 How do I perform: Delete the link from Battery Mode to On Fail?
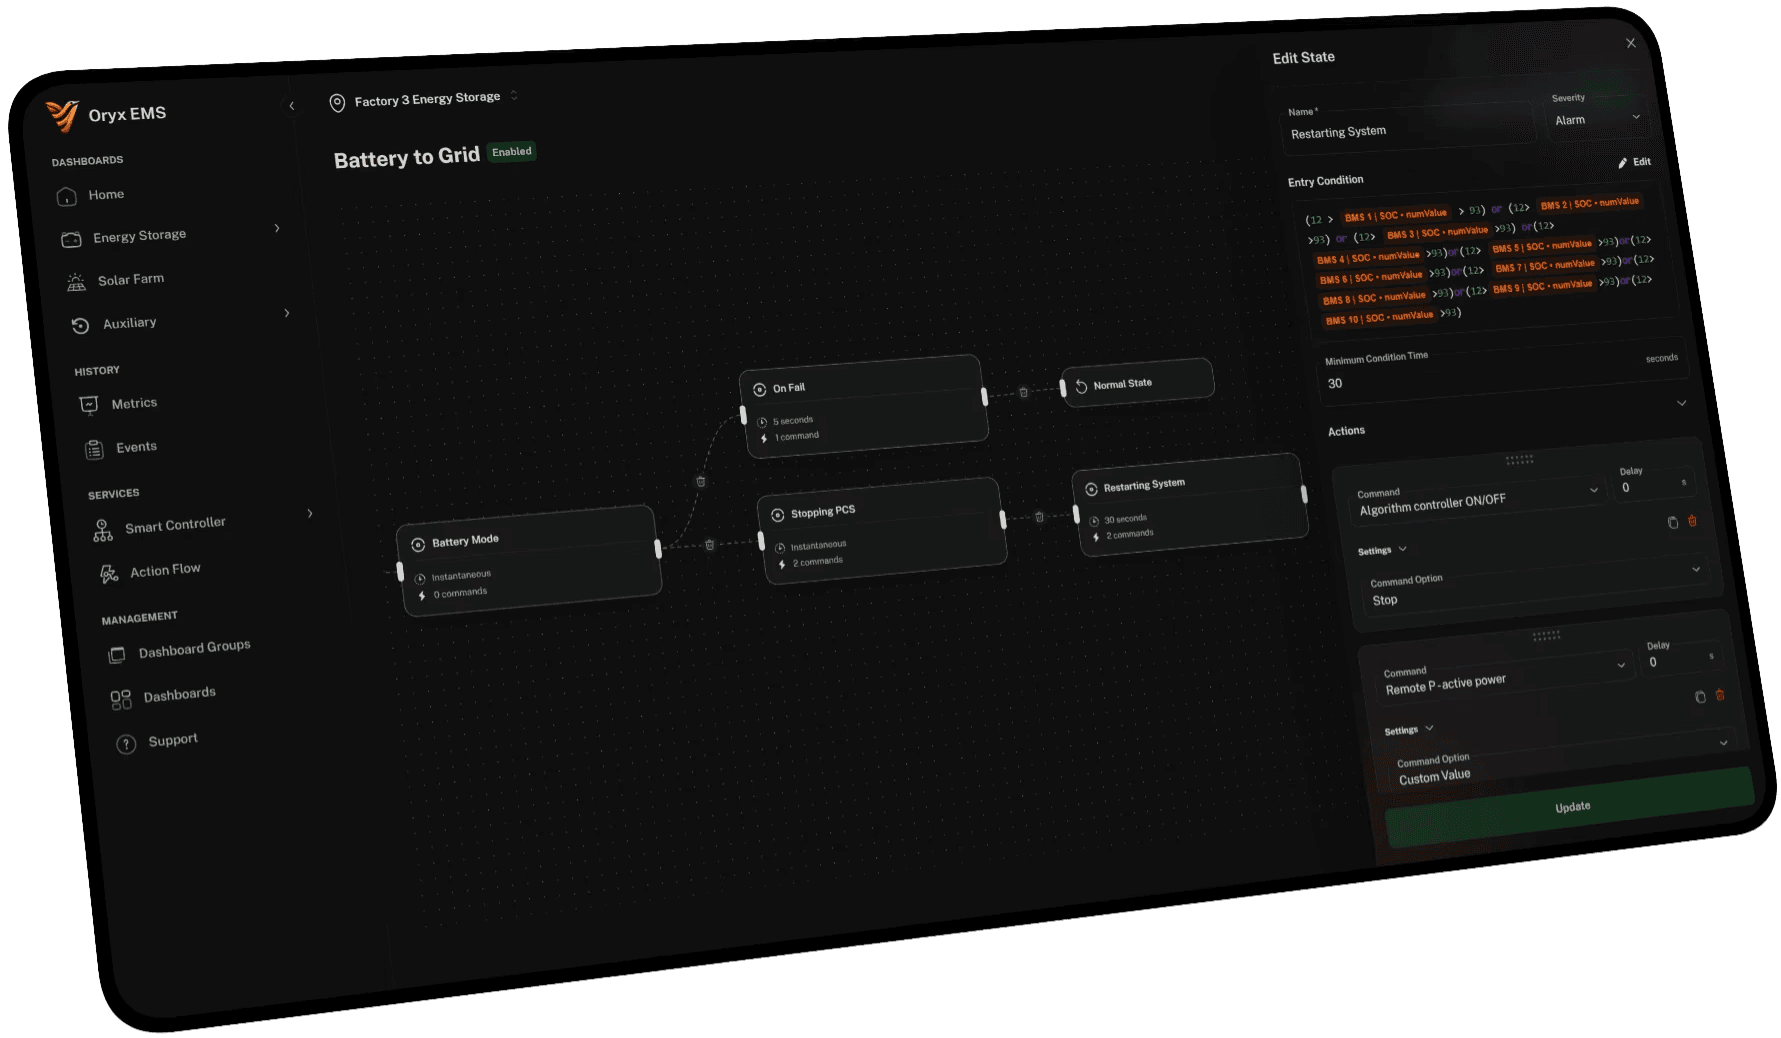[x=701, y=481]
